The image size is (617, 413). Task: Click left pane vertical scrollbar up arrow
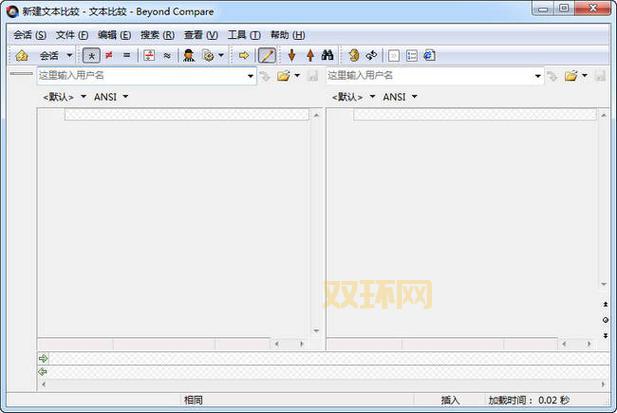click(316, 115)
